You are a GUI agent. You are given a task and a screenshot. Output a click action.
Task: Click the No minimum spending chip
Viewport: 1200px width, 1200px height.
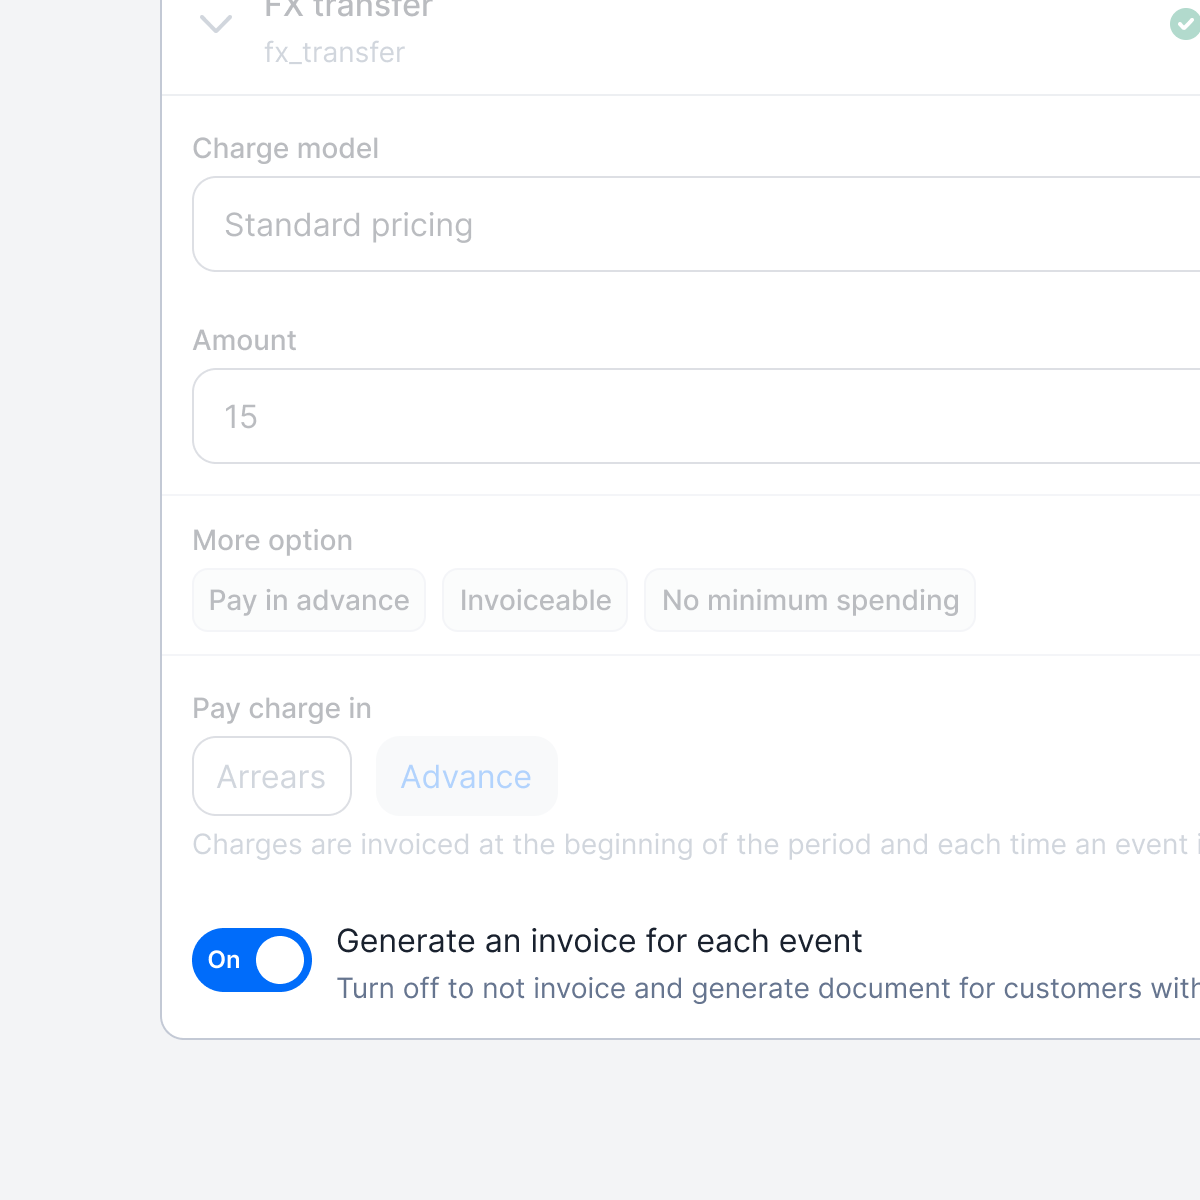(x=810, y=600)
